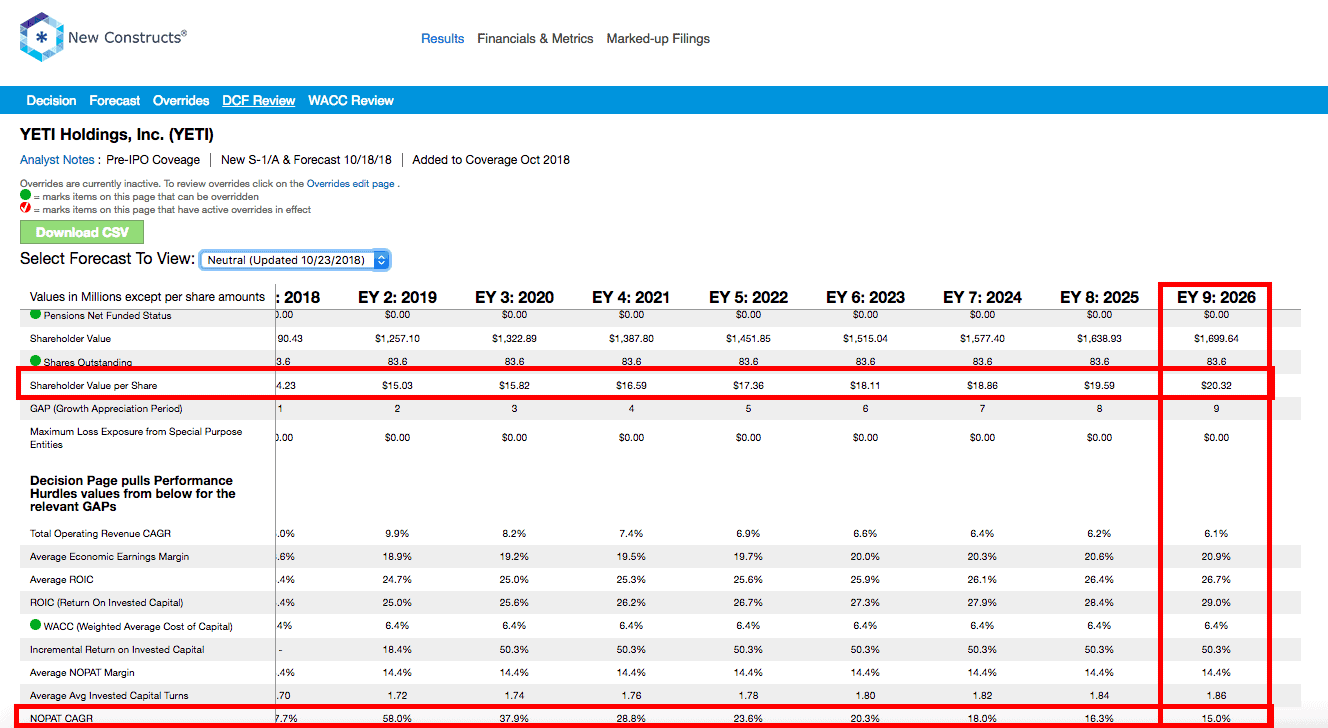Open the WACC Review page
Screen dimensions: 1328x728
(x=351, y=101)
